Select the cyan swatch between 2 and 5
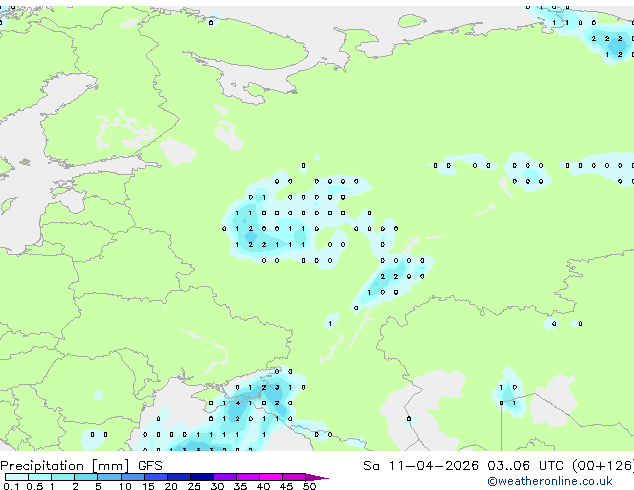634x490 pixels. tap(86, 477)
